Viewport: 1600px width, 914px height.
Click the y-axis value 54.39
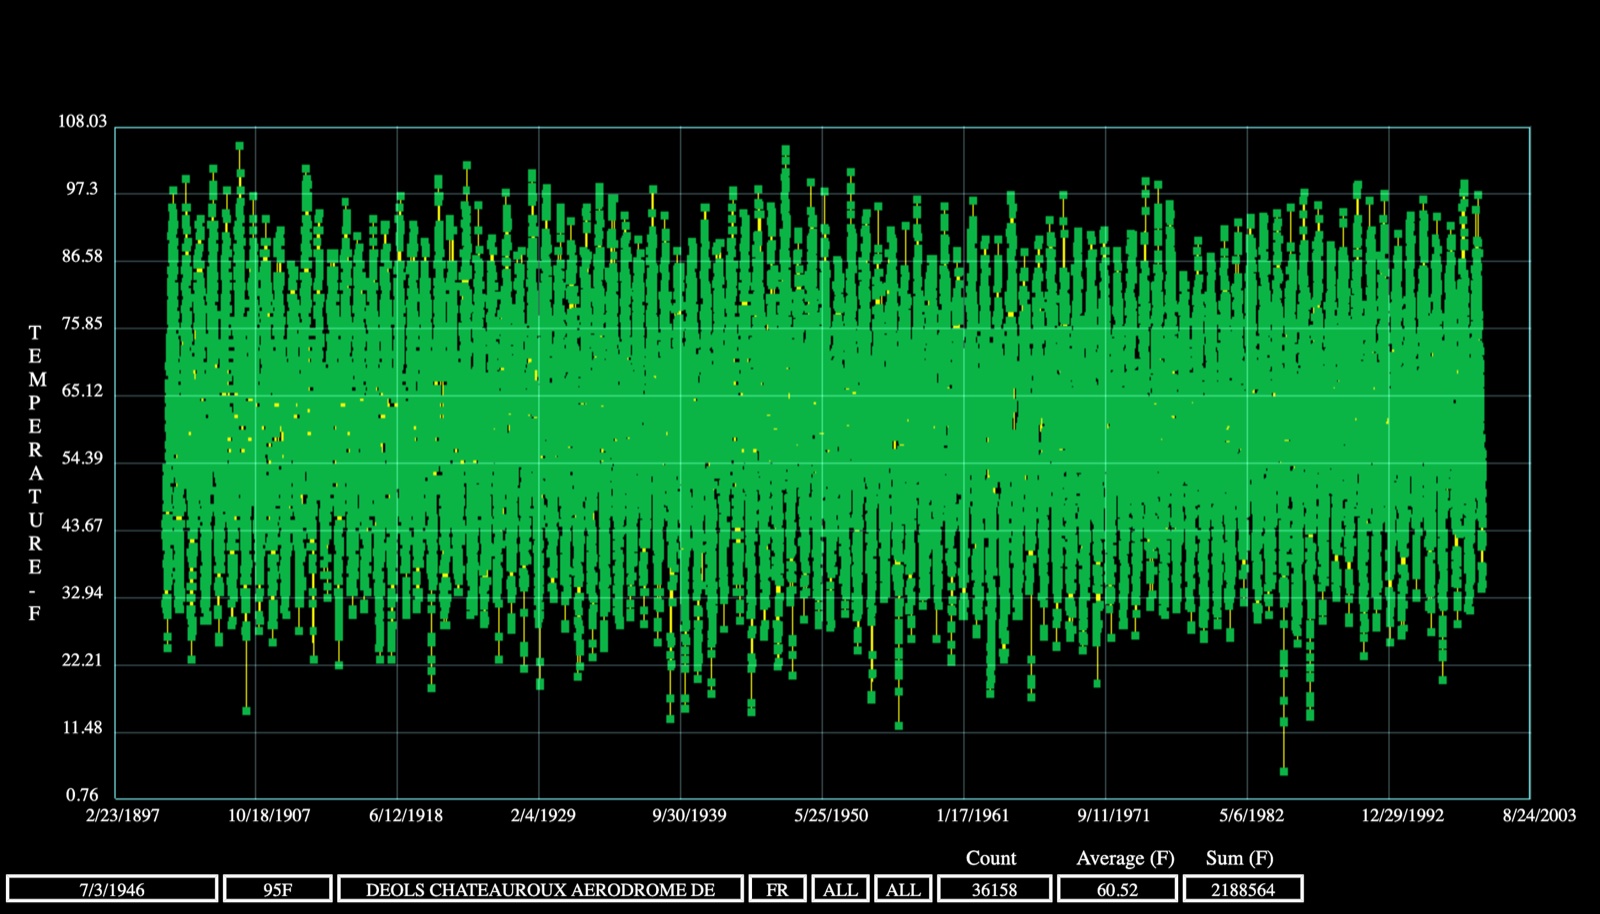point(82,459)
